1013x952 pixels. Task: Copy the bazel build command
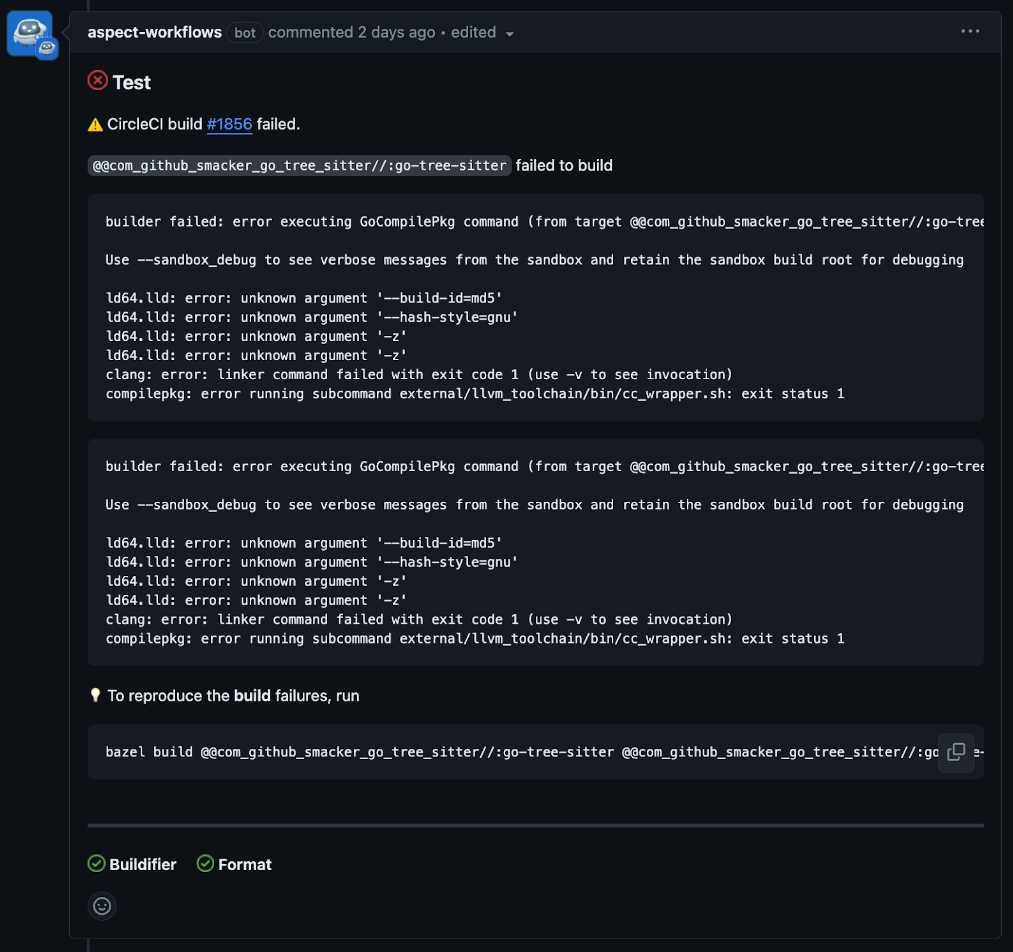point(956,752)
